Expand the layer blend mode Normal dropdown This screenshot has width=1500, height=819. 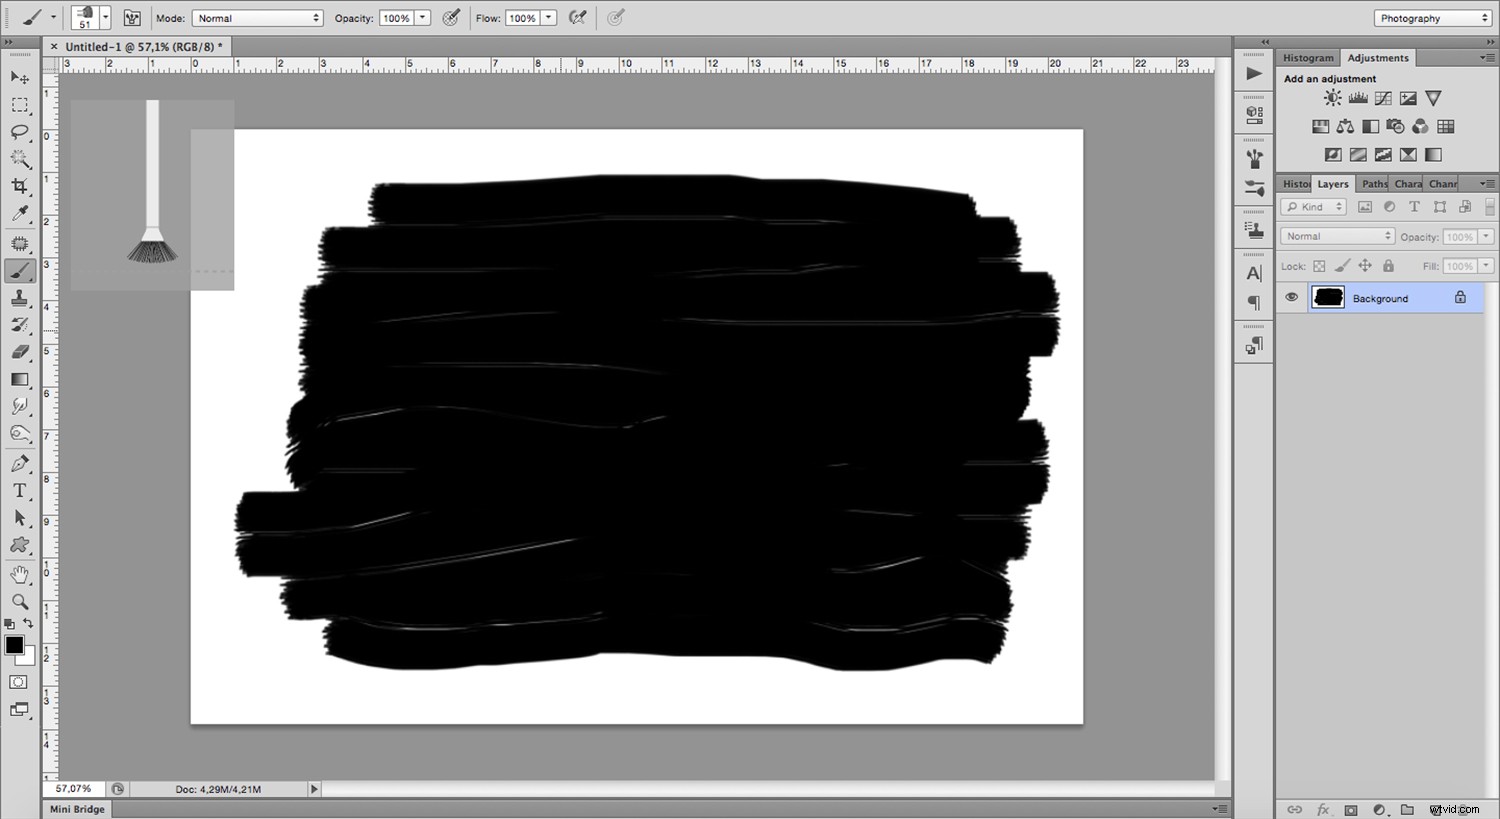pyautogui.click(x=1337, y=236)
